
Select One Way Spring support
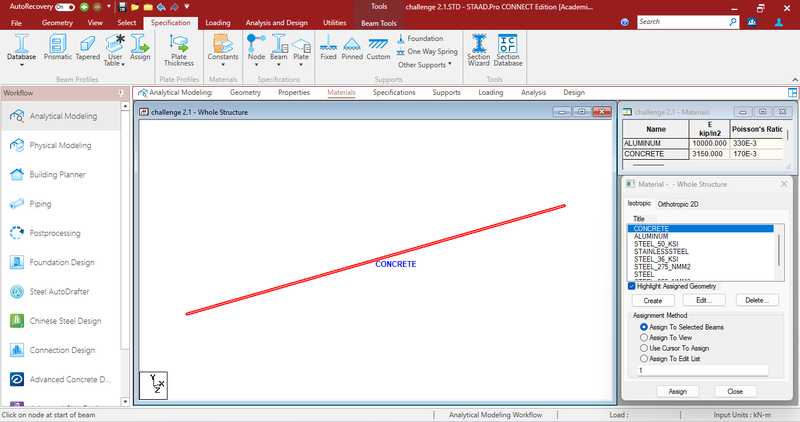(427, 52)
